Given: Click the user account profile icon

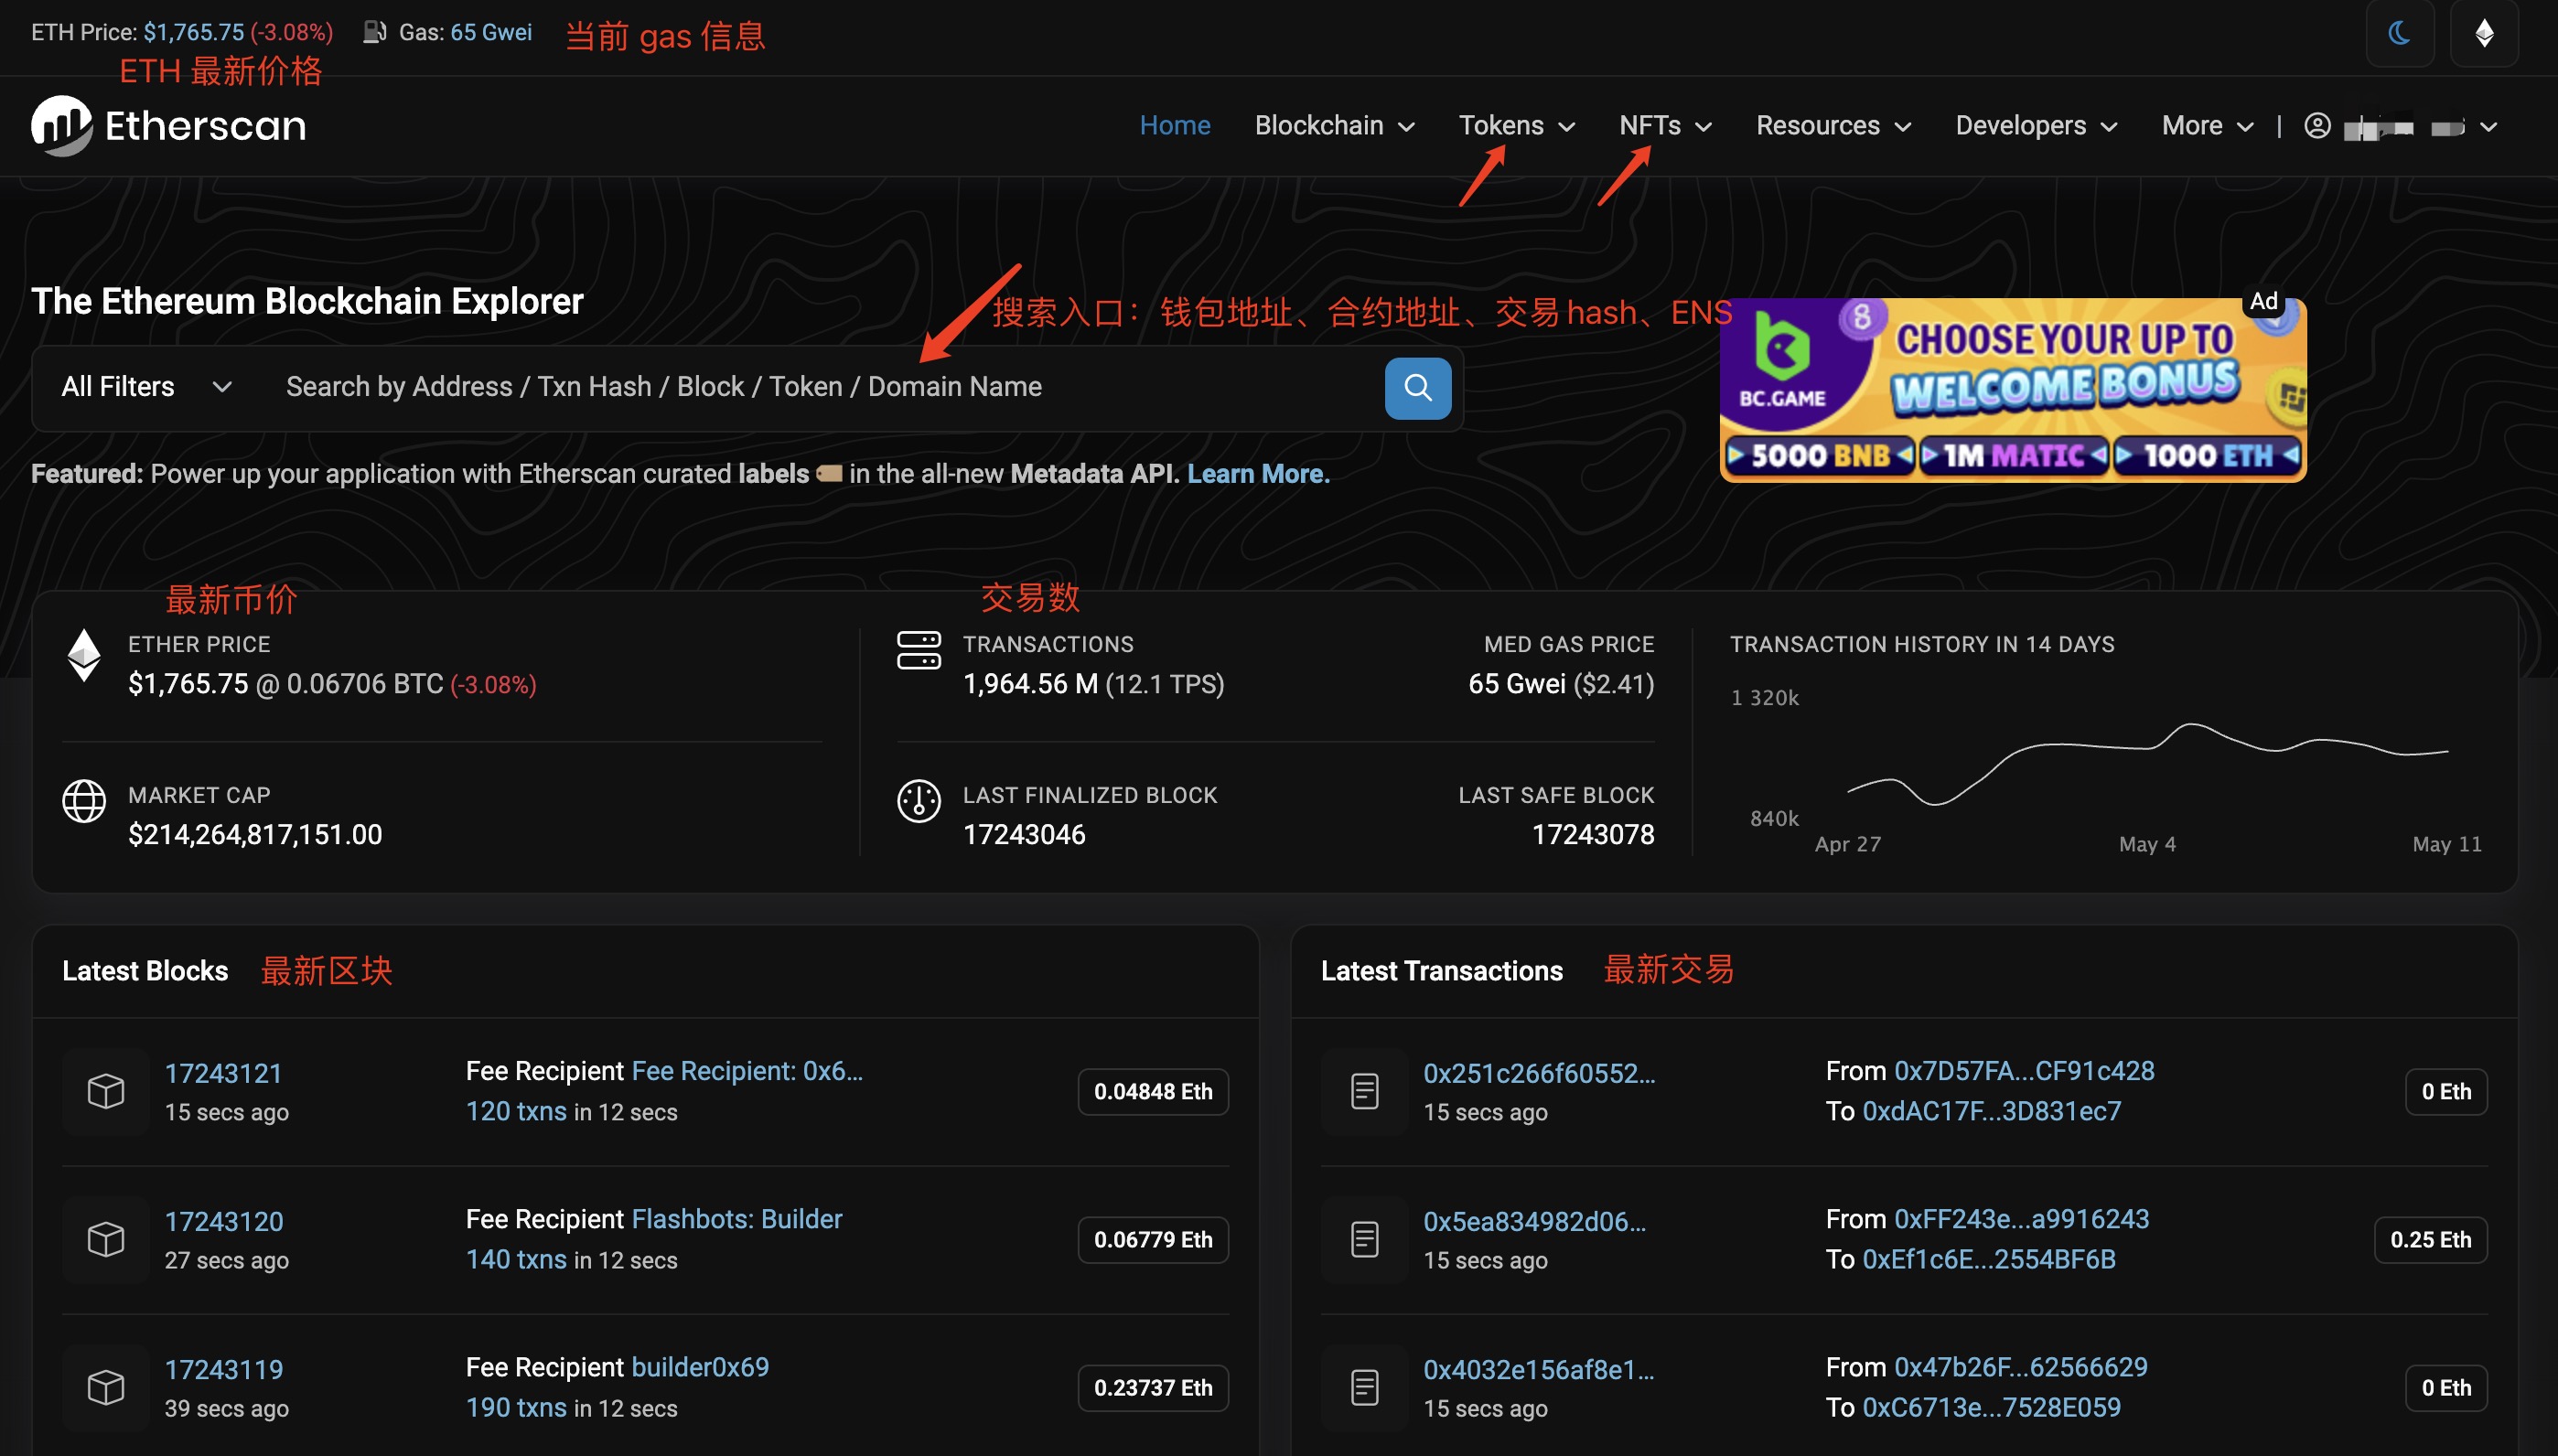Looking at the screenshot, I should coord(2317,126).
